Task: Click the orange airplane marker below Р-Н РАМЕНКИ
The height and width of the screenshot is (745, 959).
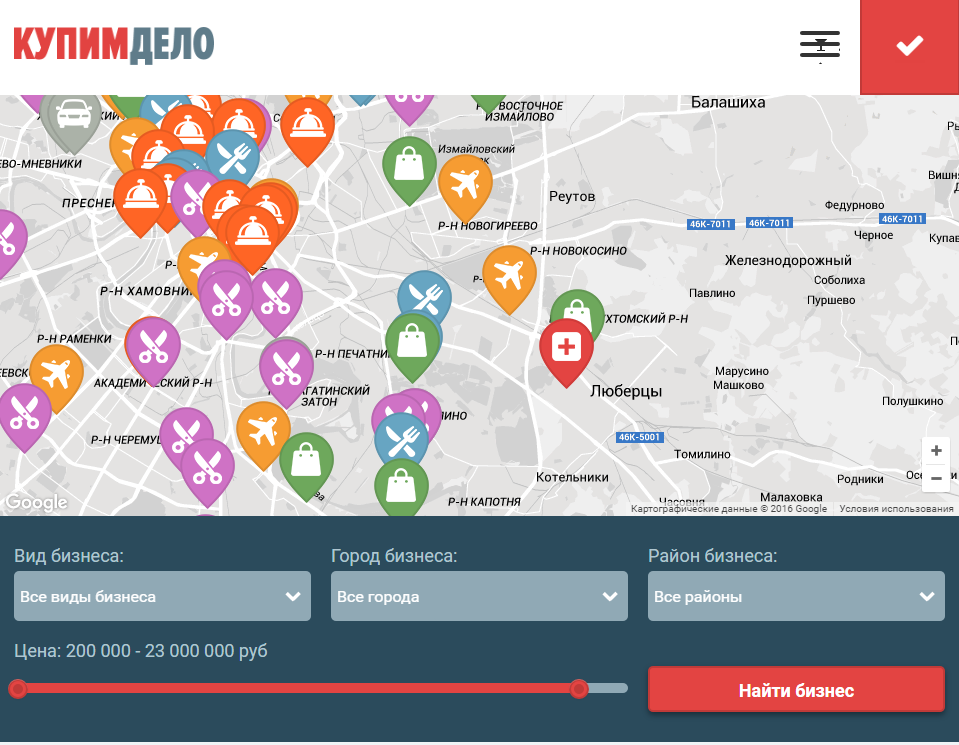Action: [57, 374]
